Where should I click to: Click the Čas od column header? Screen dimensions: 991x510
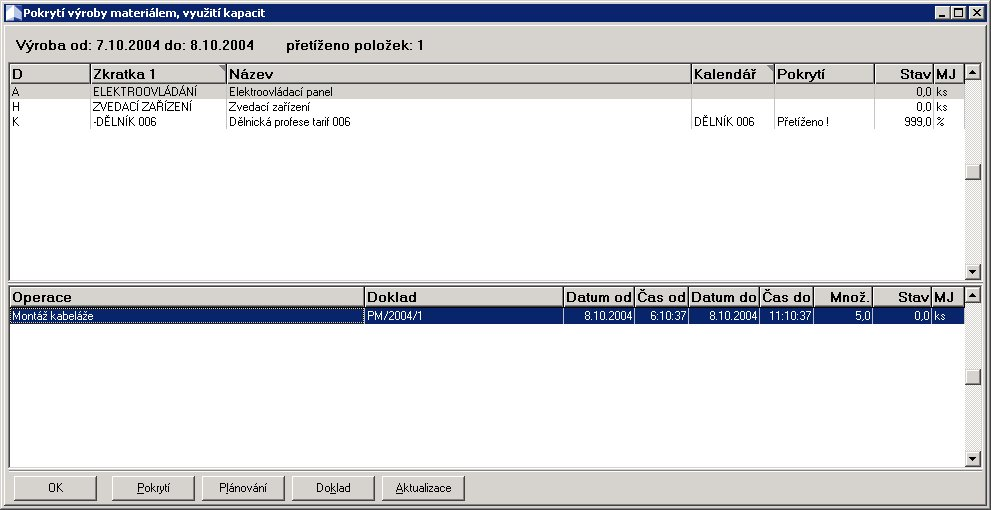coord(662,297)
